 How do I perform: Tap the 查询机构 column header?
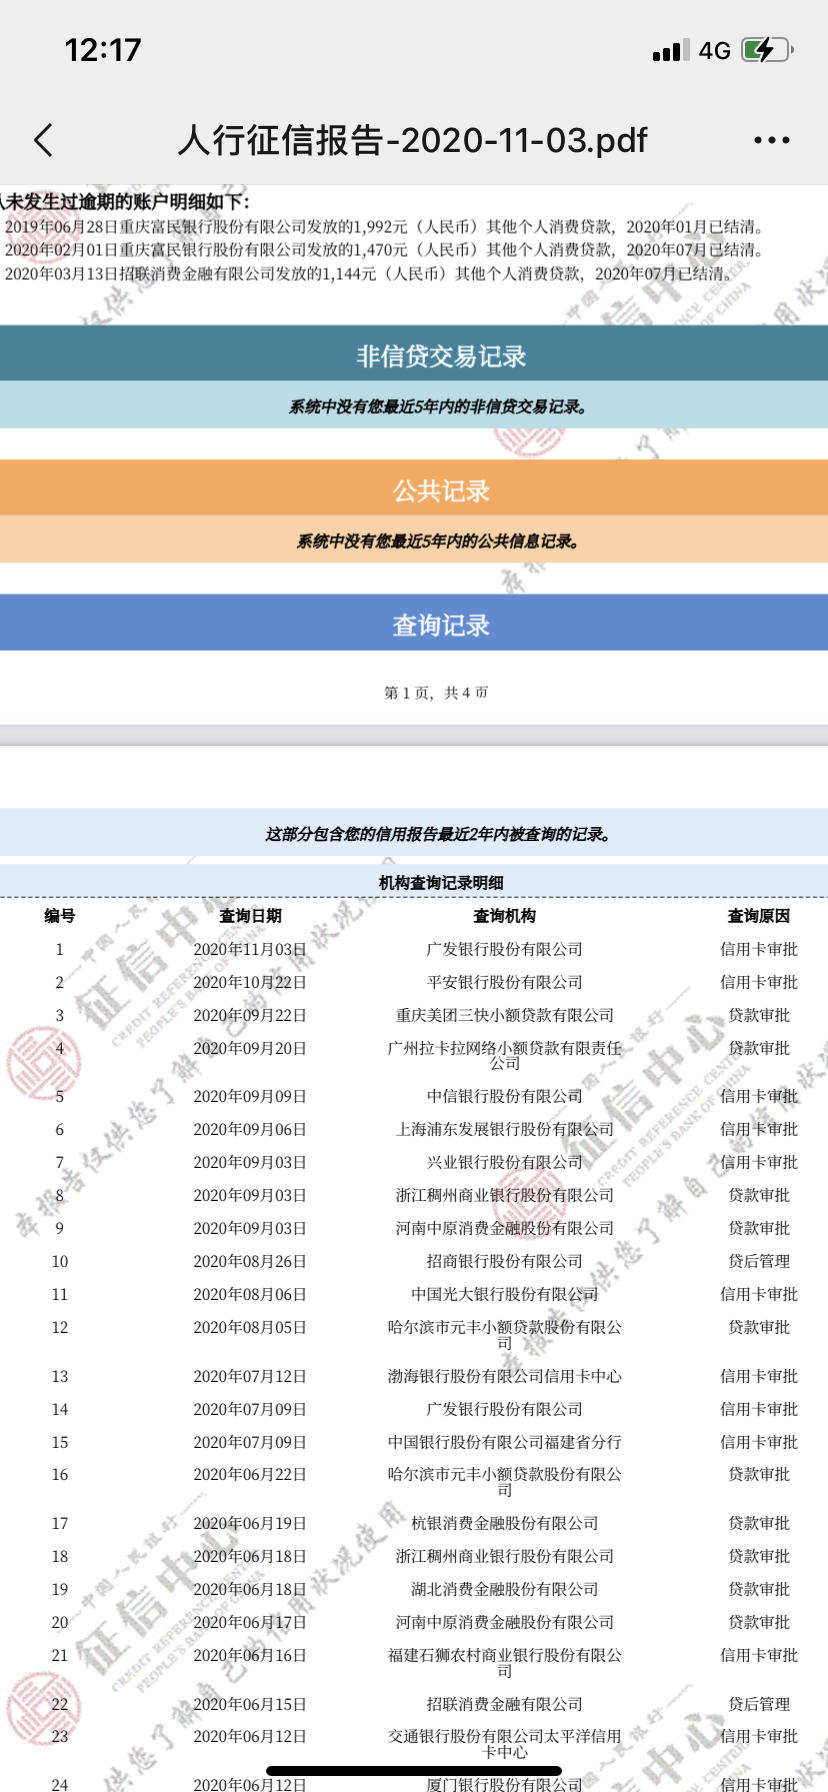[505, 916]
